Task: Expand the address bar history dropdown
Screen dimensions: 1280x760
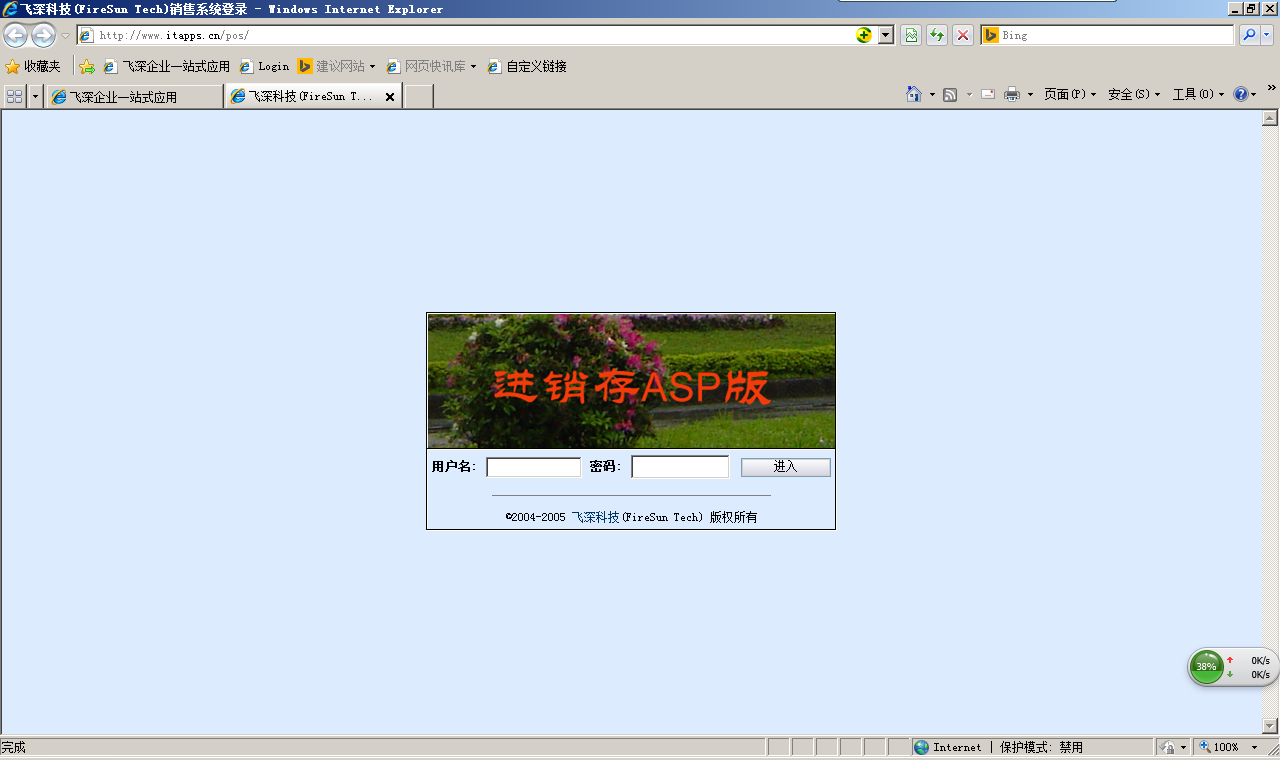Action: tap(886, 36)
